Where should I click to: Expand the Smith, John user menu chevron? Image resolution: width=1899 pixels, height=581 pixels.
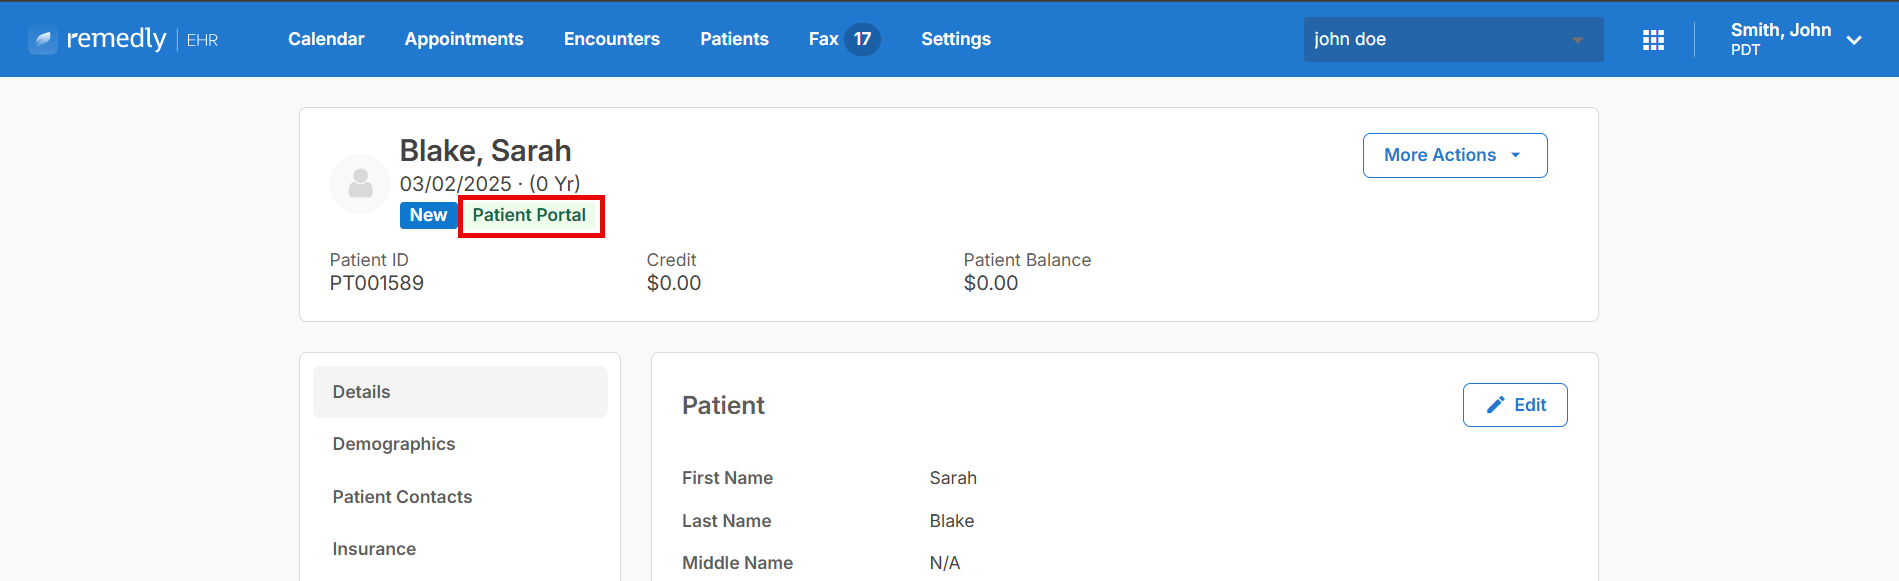pyautogui.click(x=1854, y=41)
